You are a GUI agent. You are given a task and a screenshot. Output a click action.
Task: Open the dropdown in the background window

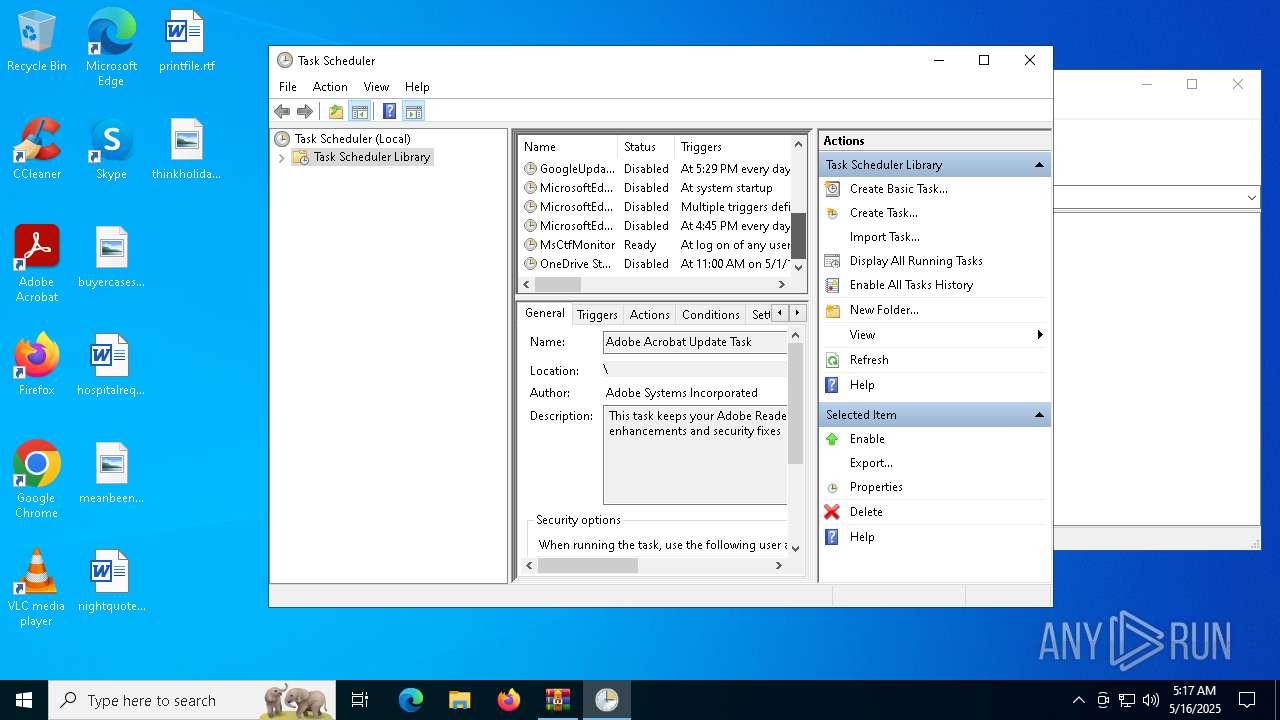1251,198
